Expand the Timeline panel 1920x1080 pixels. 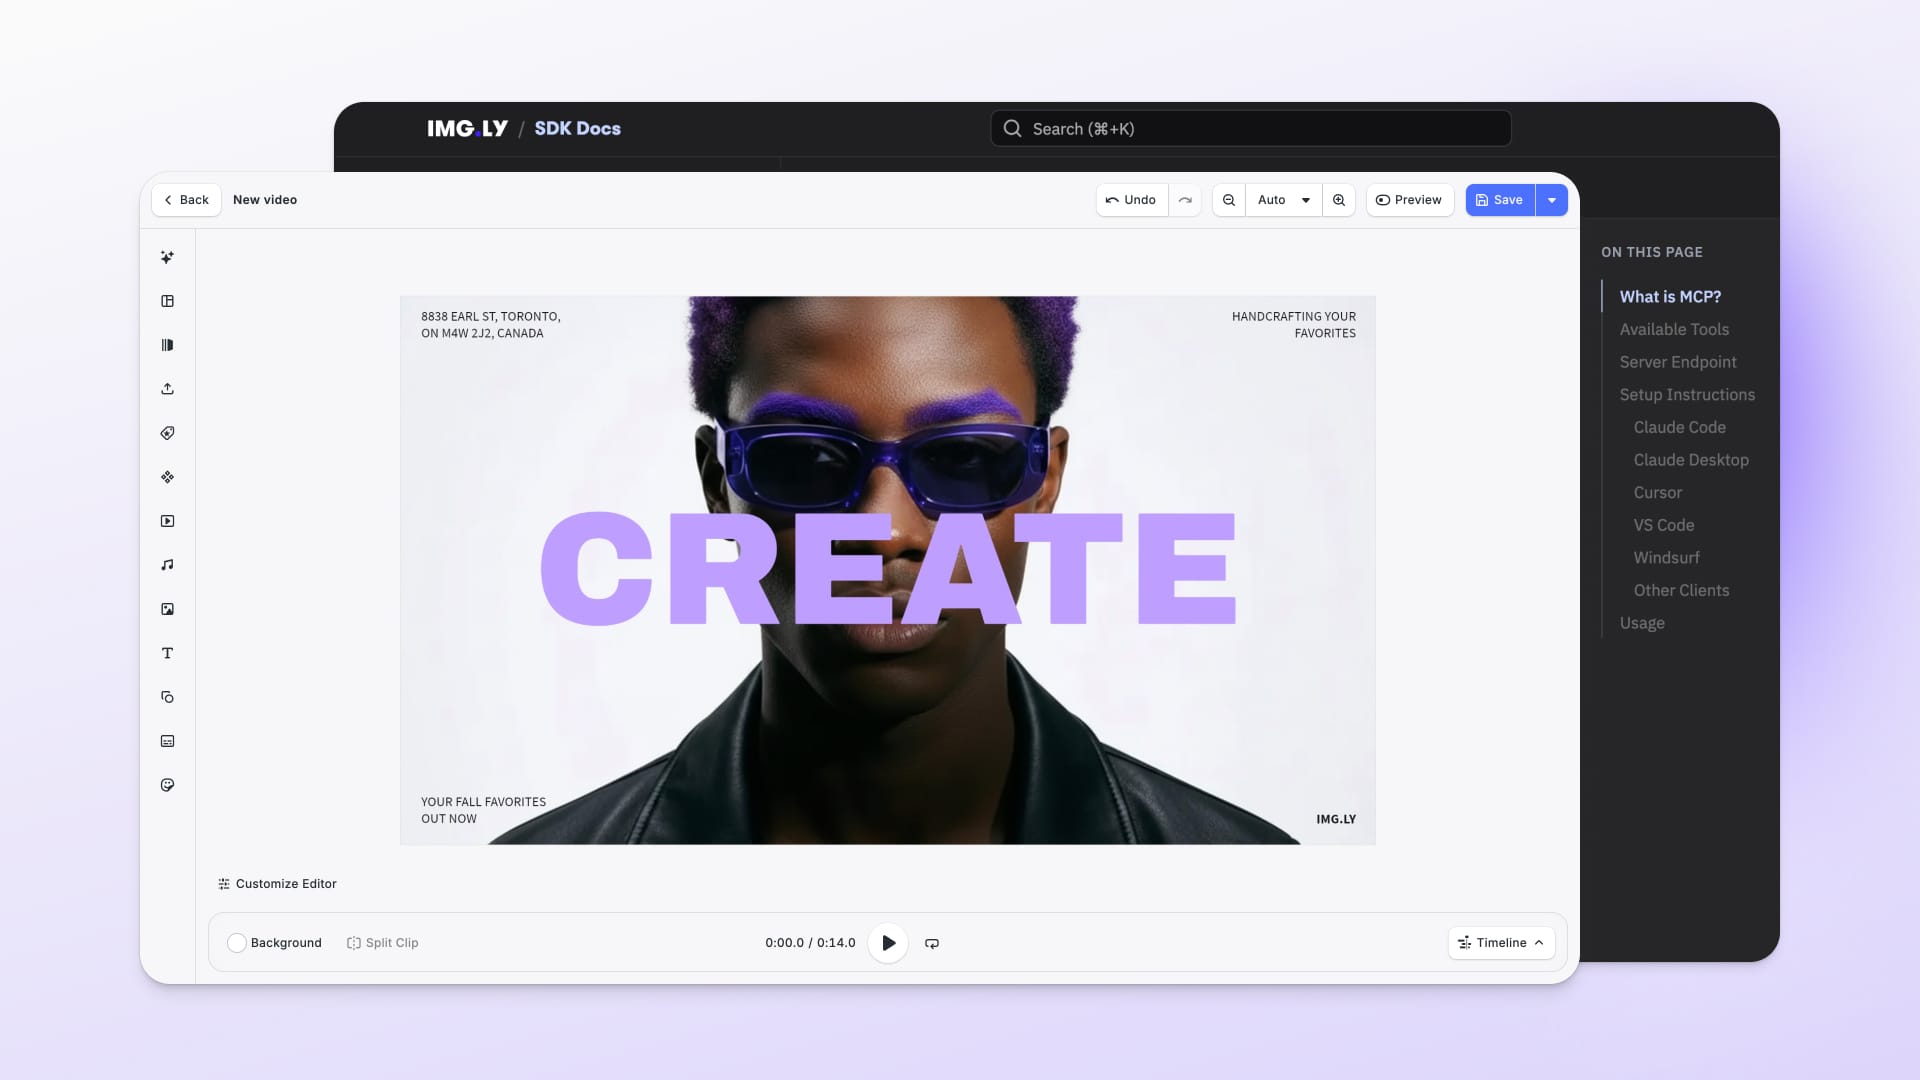[1501, 943]
